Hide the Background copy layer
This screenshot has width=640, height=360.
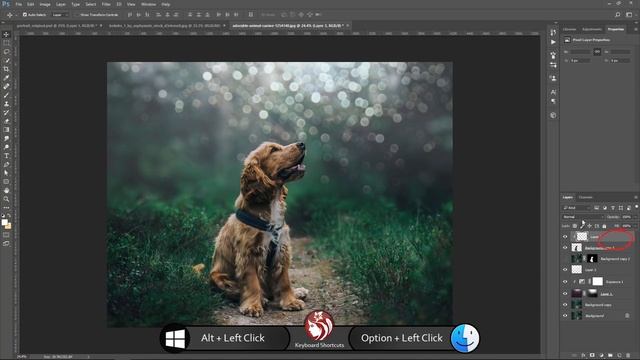565,305
